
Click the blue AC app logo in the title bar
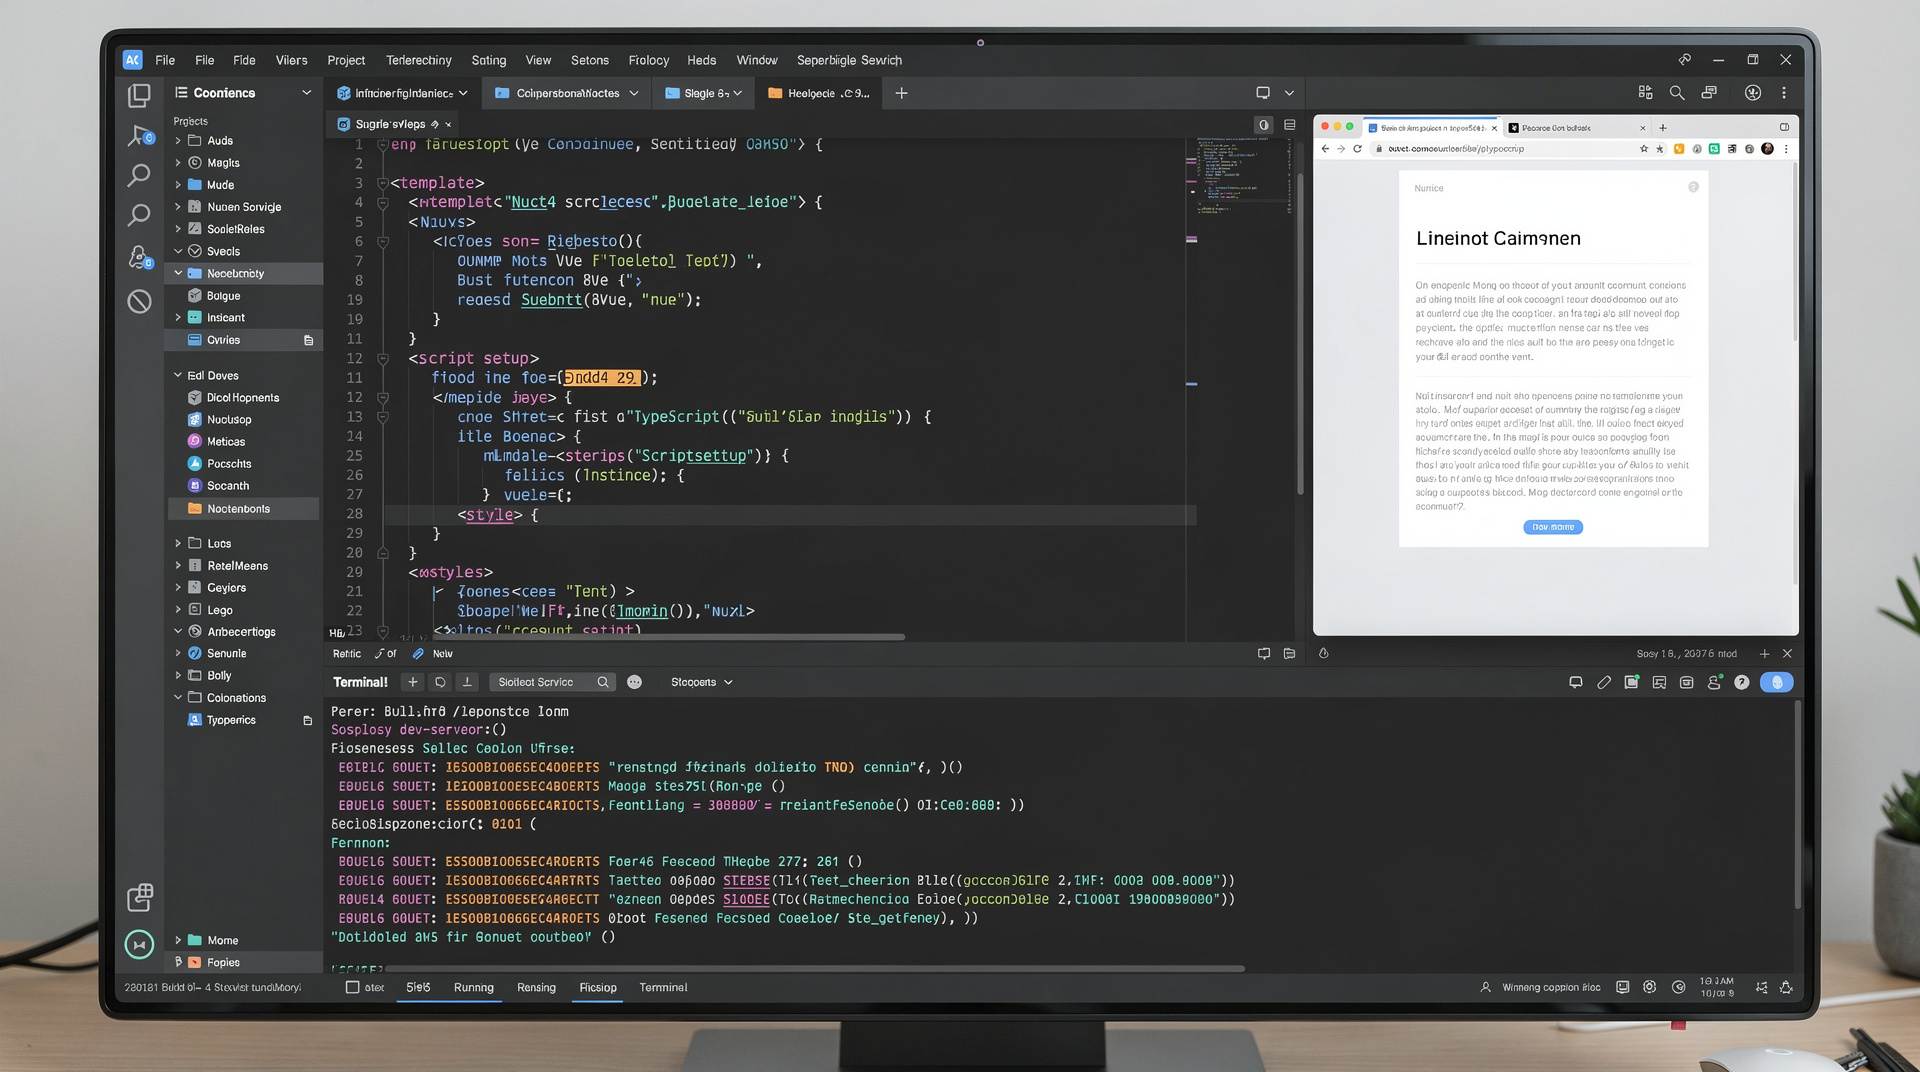(x=133, y=60)
